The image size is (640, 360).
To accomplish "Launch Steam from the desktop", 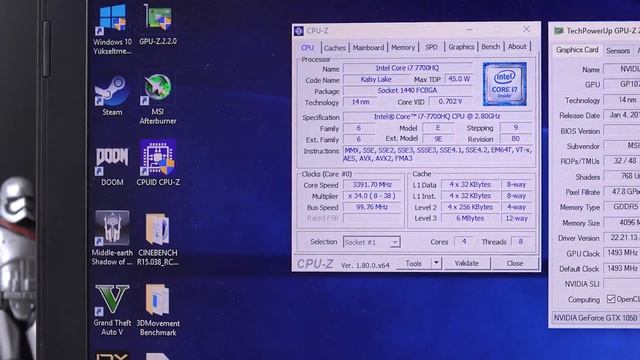I will [x=112, y=96].
